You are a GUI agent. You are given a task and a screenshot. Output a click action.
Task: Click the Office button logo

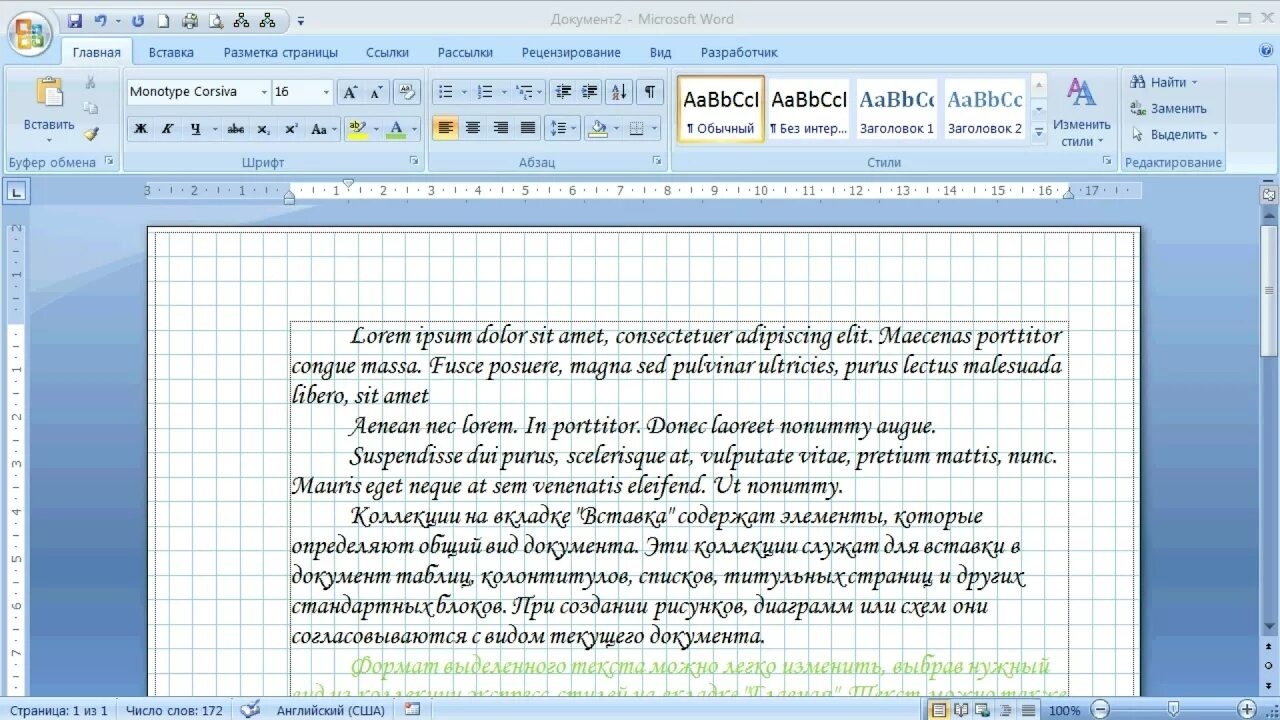(29, 32)
